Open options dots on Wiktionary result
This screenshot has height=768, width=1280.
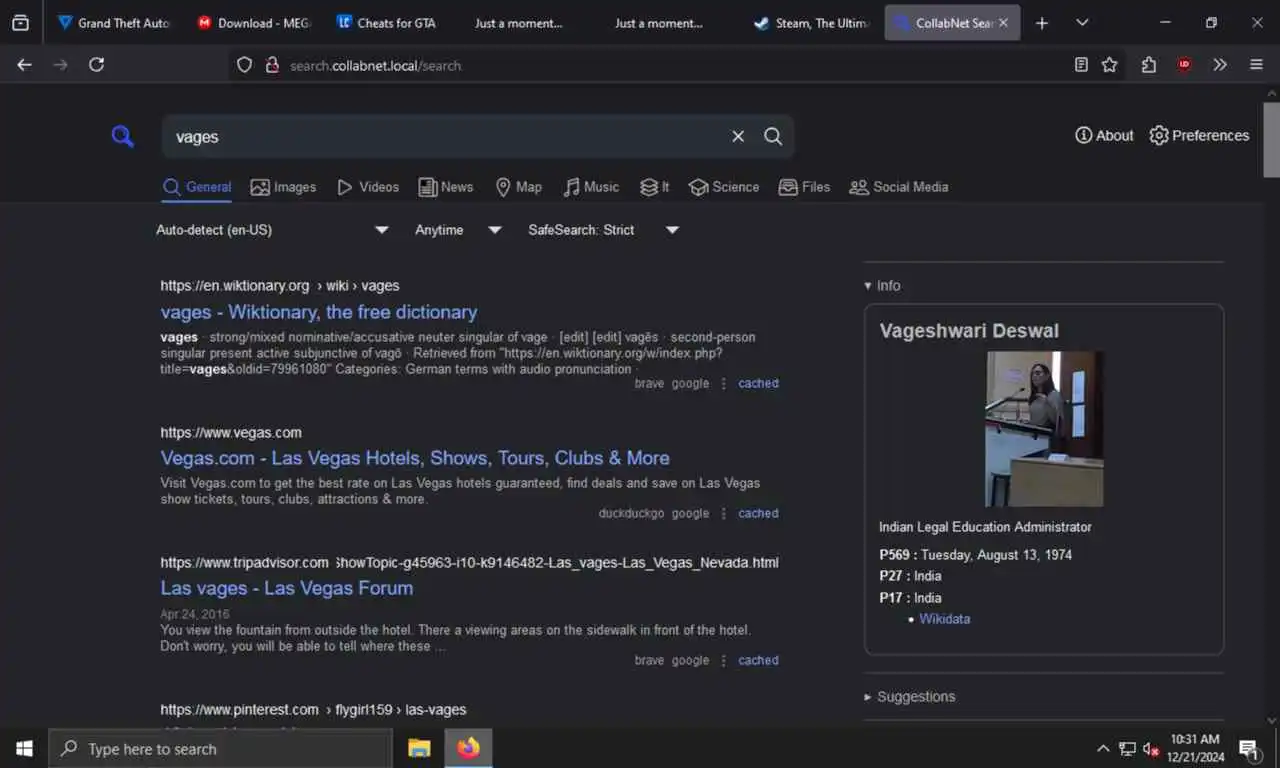[724, 383]
